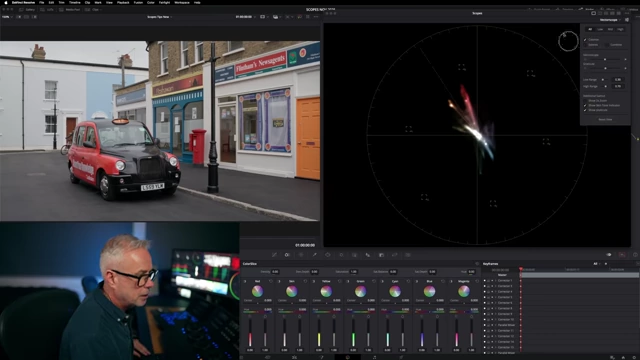Open the vectorscope settings icon

pyautogui.click(x=627, y=20)
